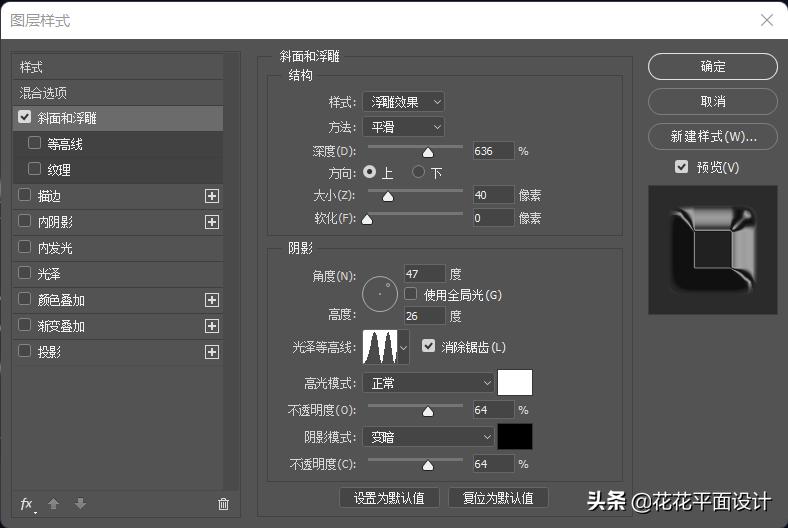Image resolution: width=788 pixels, height=528 pixels.
Task: Click 复位为默认值 button
Action: click(x=498, y=498)
